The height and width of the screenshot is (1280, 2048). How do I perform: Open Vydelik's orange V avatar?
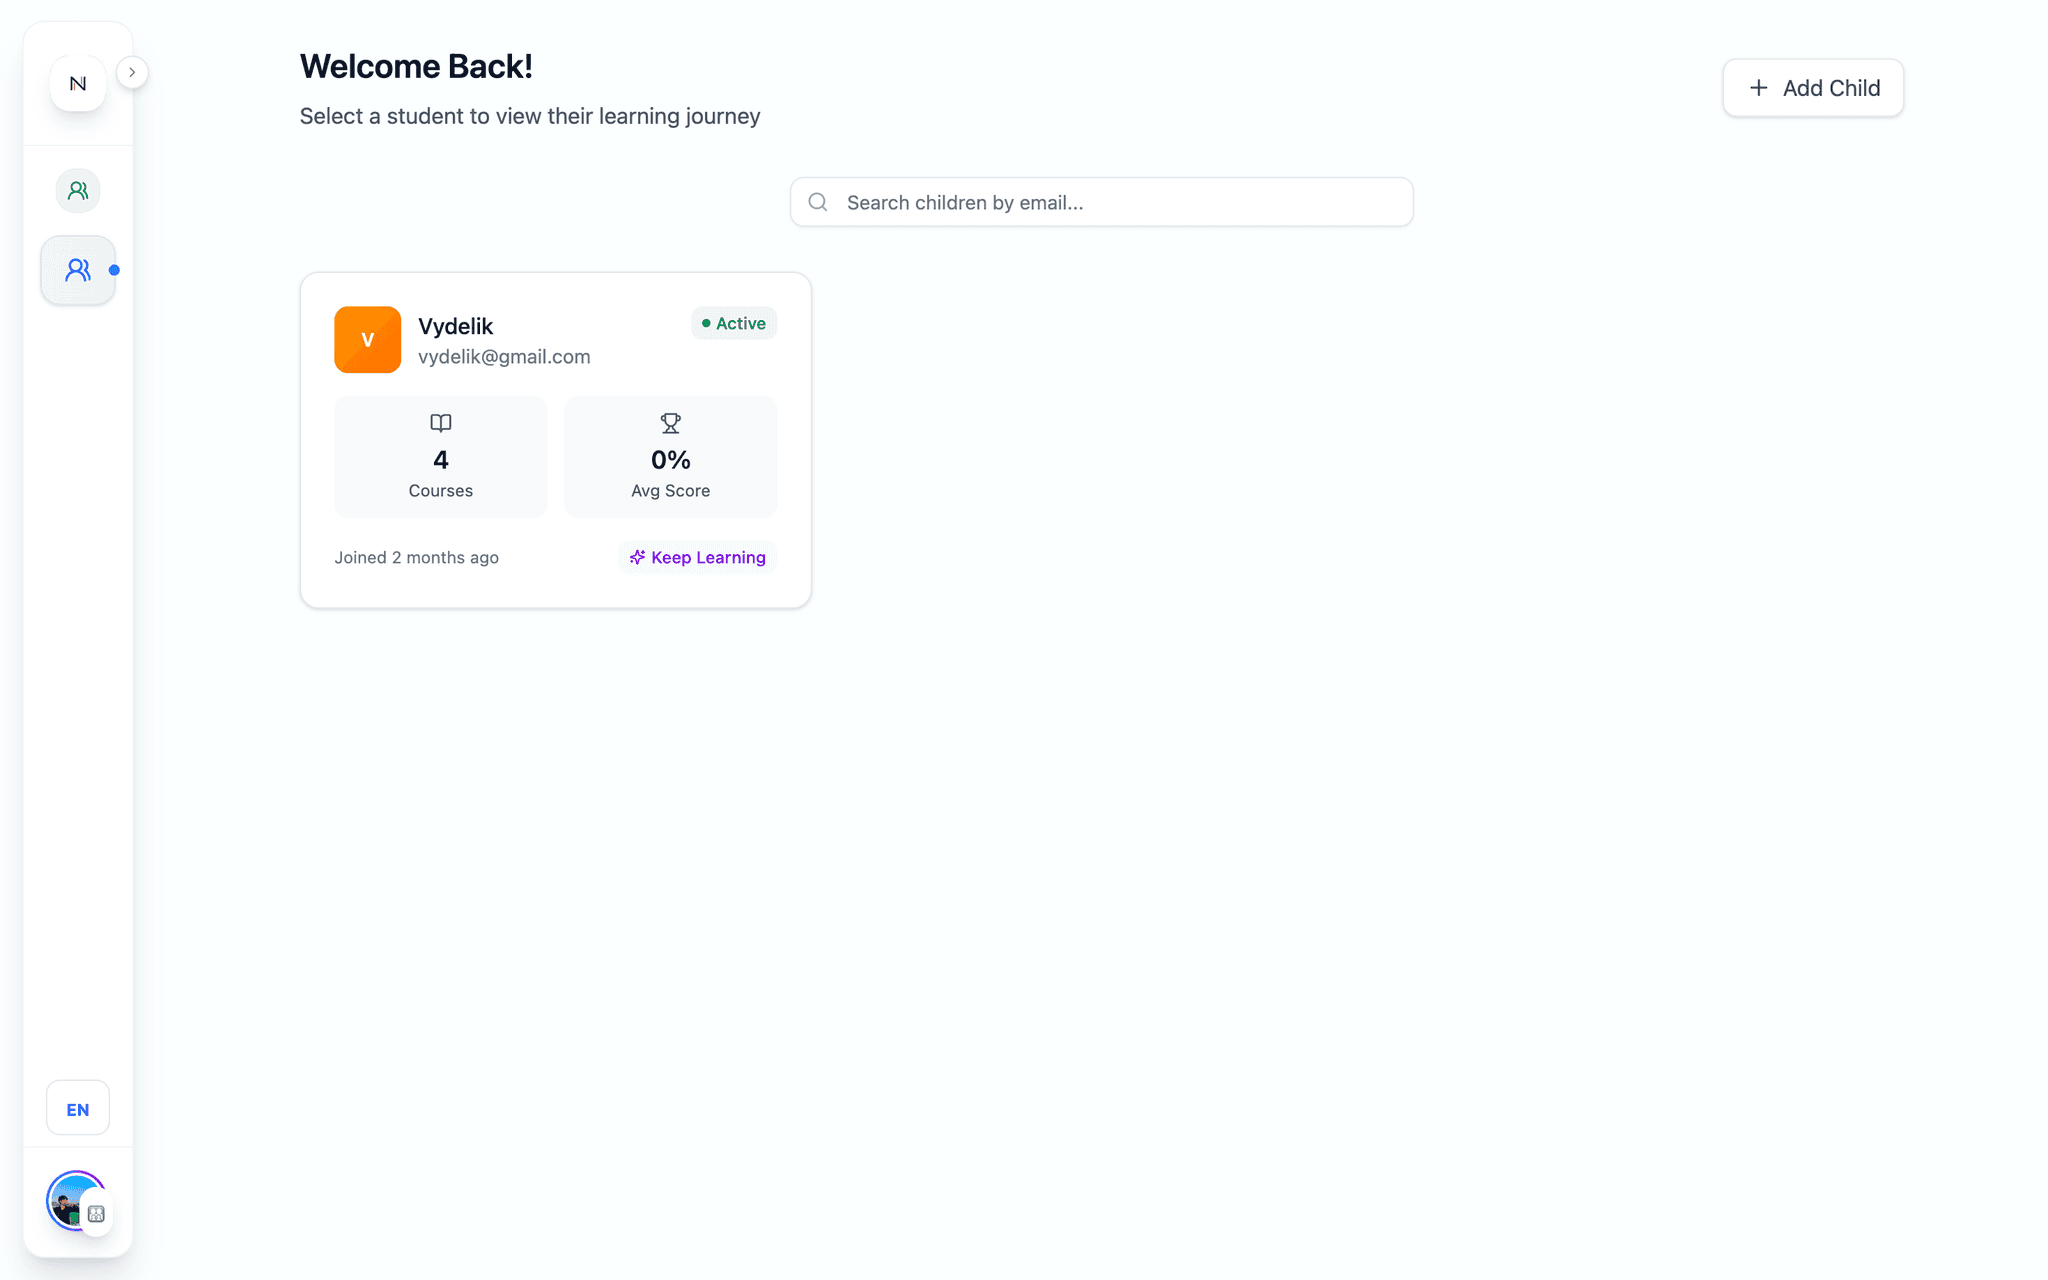coord(368,340)
